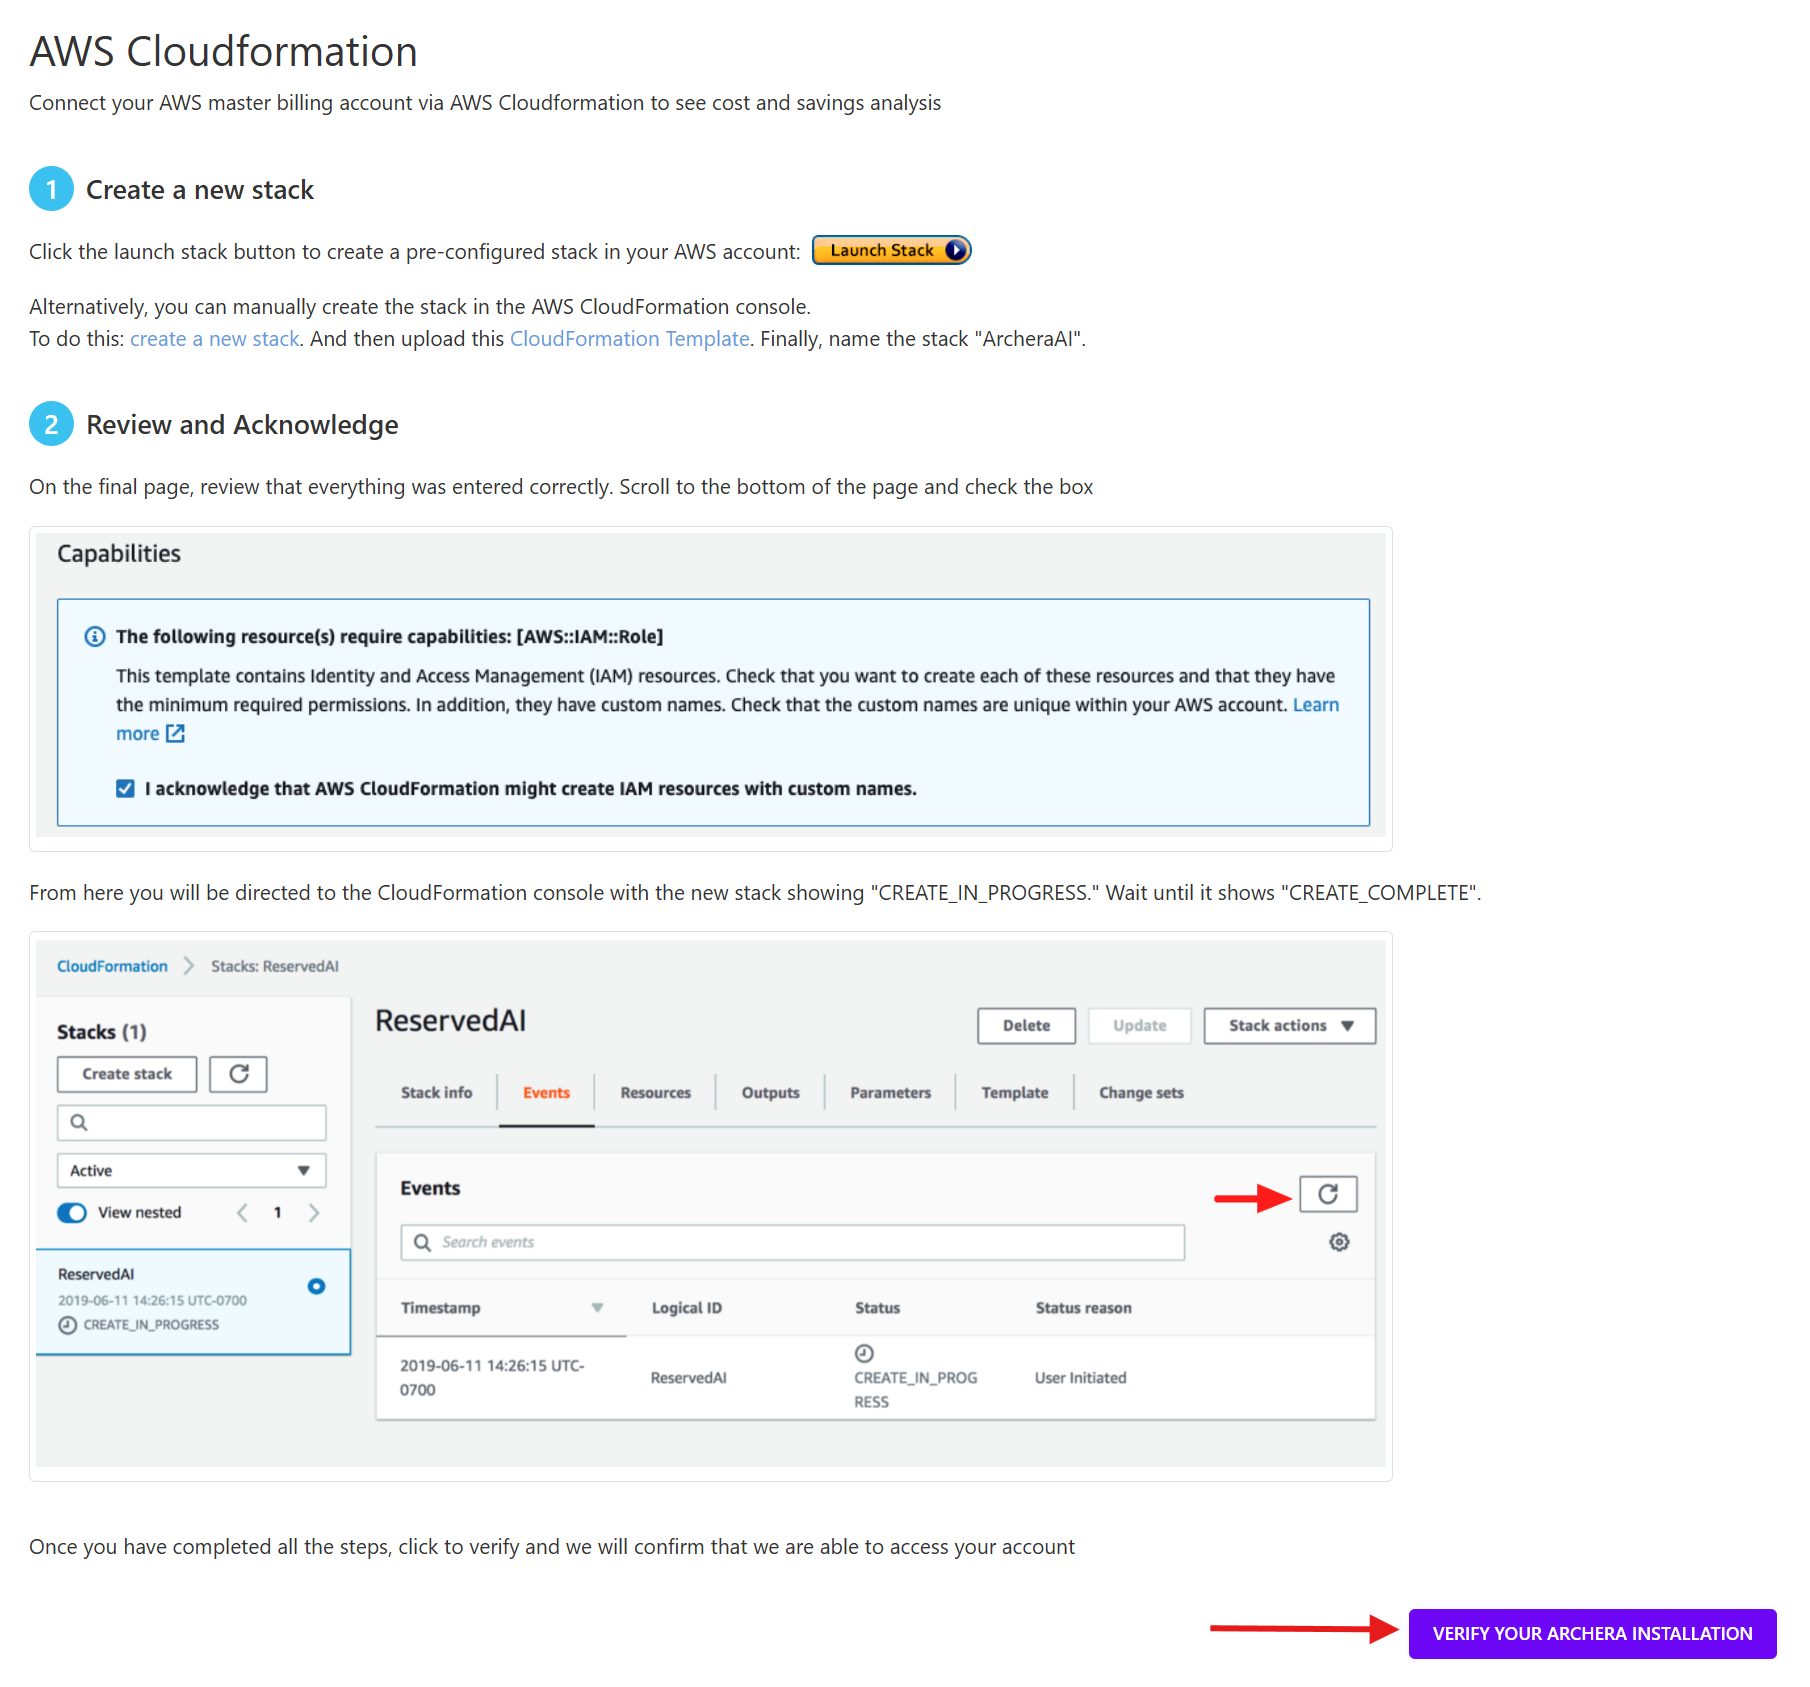
Task: Click the breadcrumb chevron separator
Action: click(x=189, y=966)
